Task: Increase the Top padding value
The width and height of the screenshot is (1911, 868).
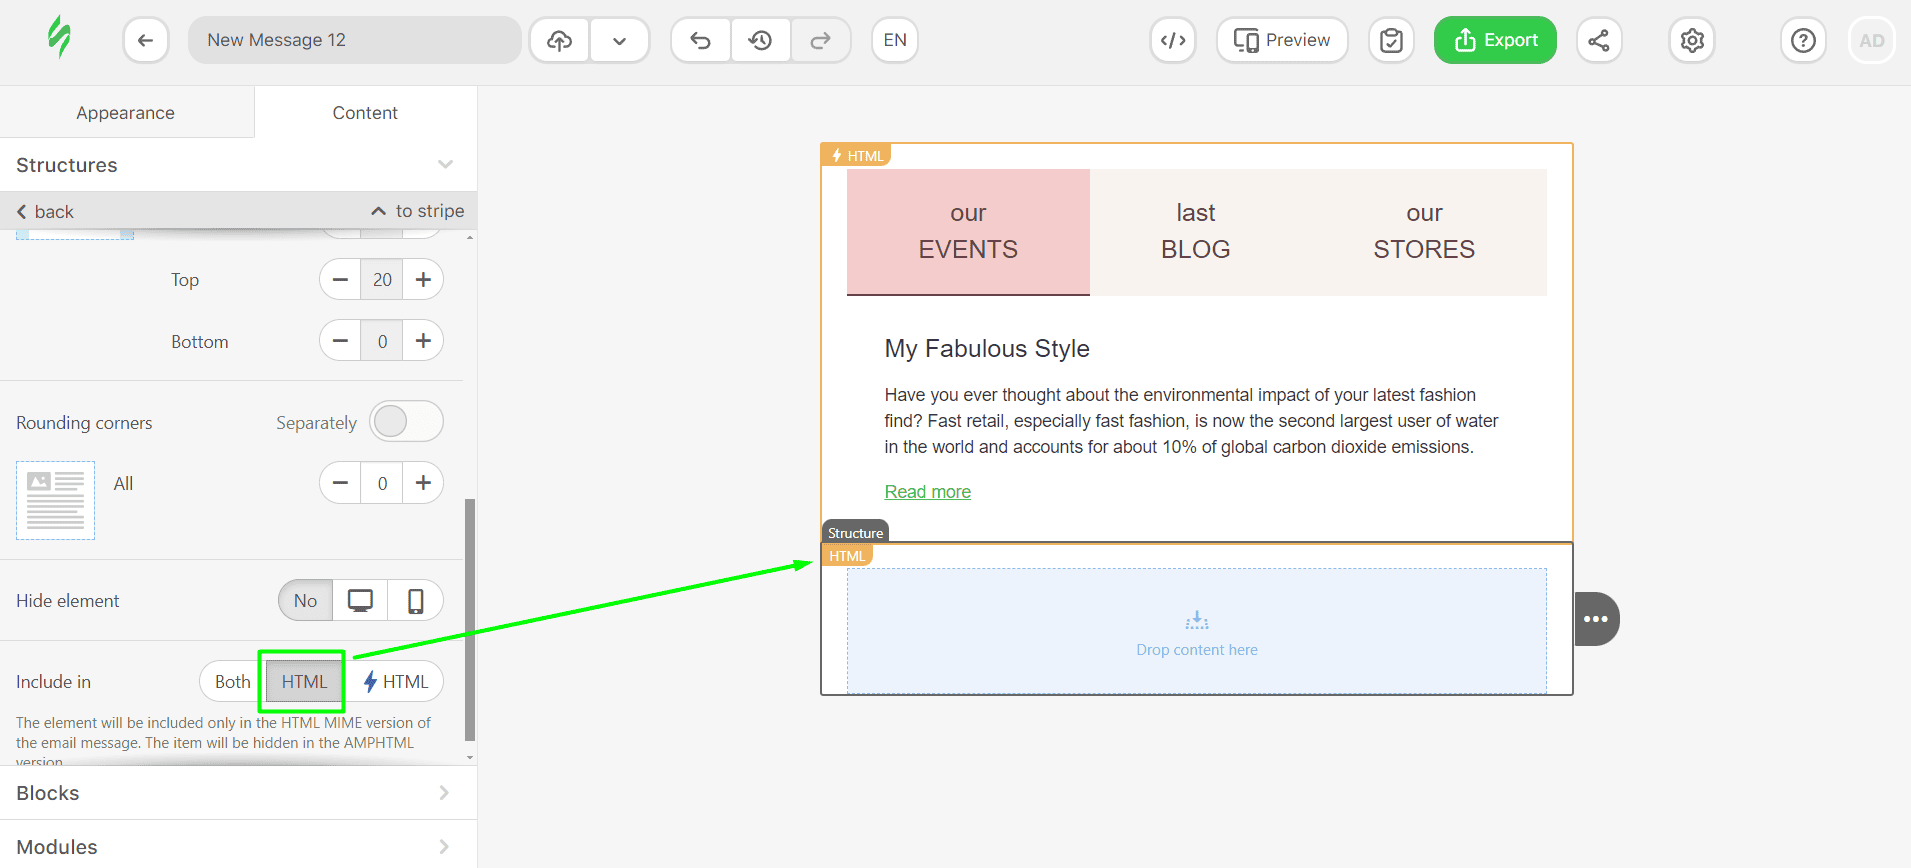Action: point(423,280)
